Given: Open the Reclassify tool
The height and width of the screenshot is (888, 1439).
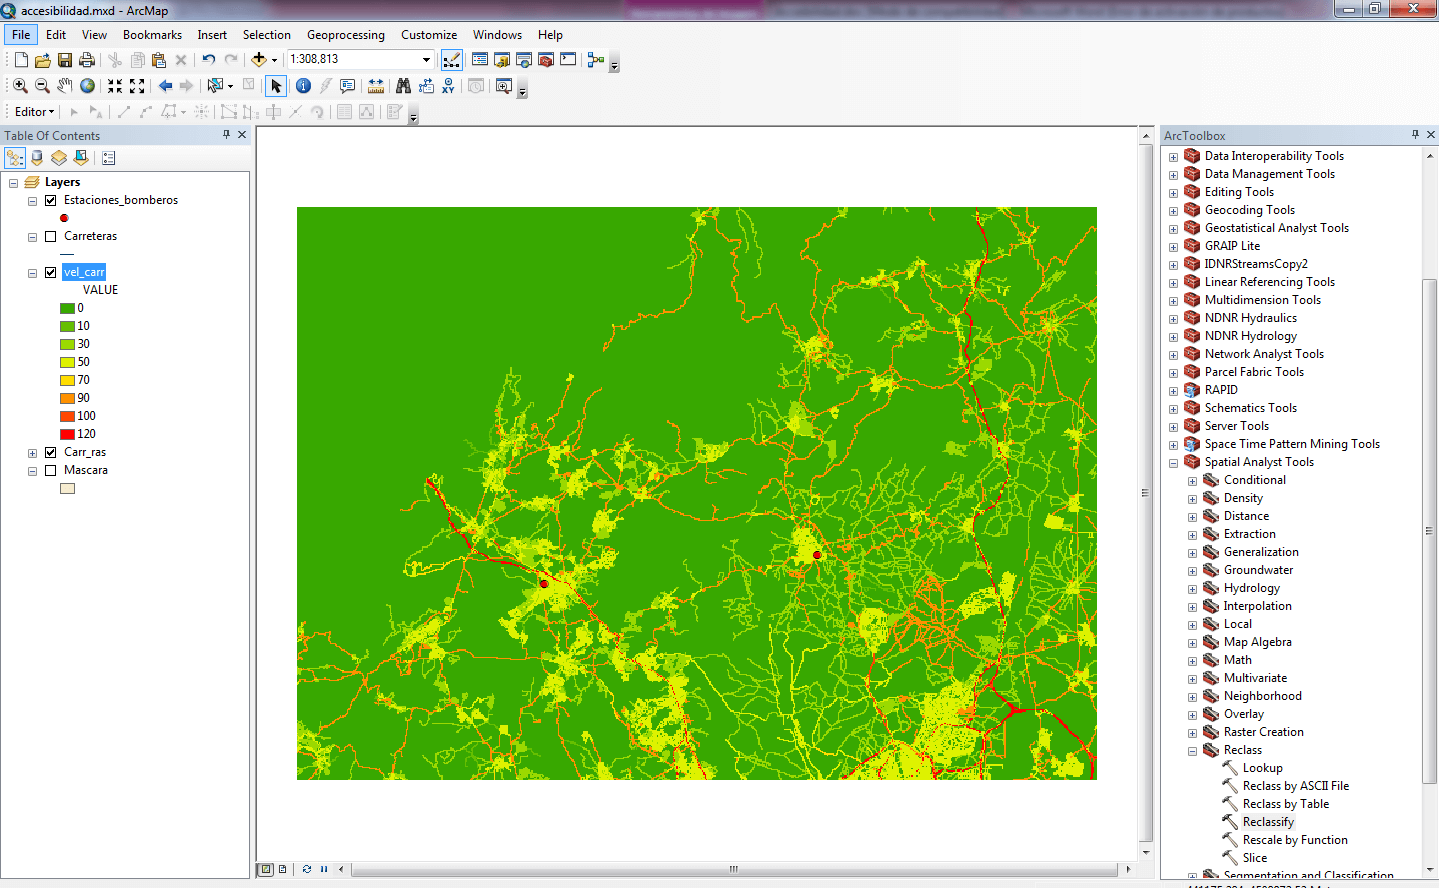Looking at the screenshot, I should tap(1267, 822).
